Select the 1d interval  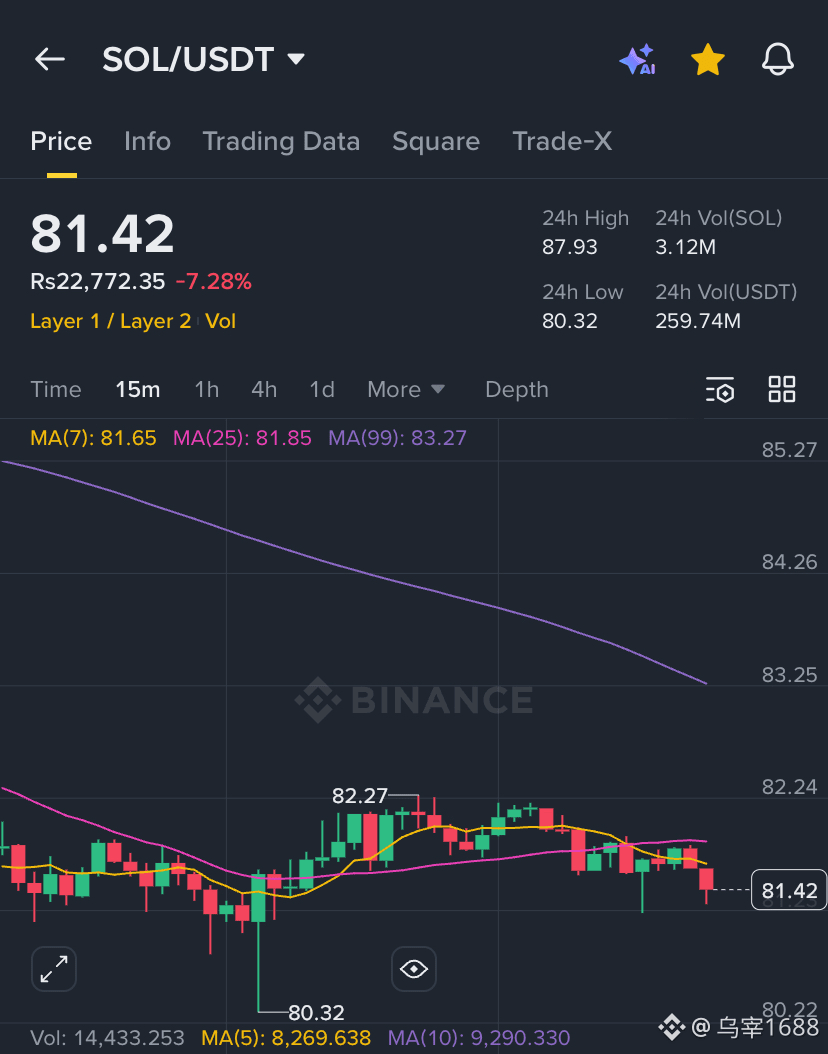point(322,389)
